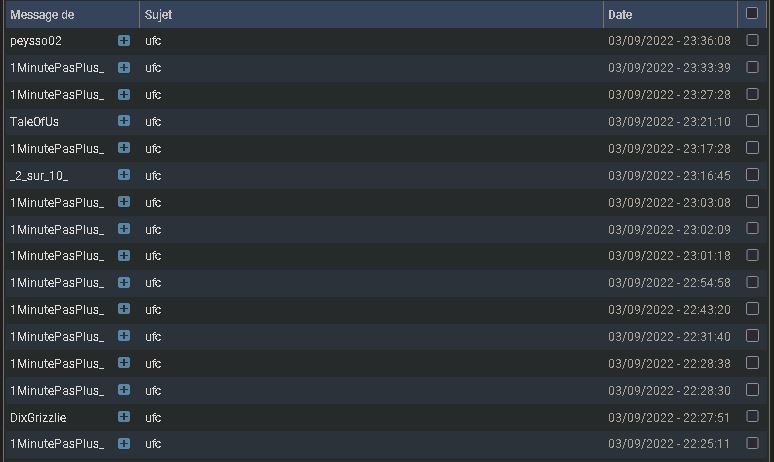Click the plus icon on the 22:43:20 row
Viewport: 774px width, 462px height.
124,309
